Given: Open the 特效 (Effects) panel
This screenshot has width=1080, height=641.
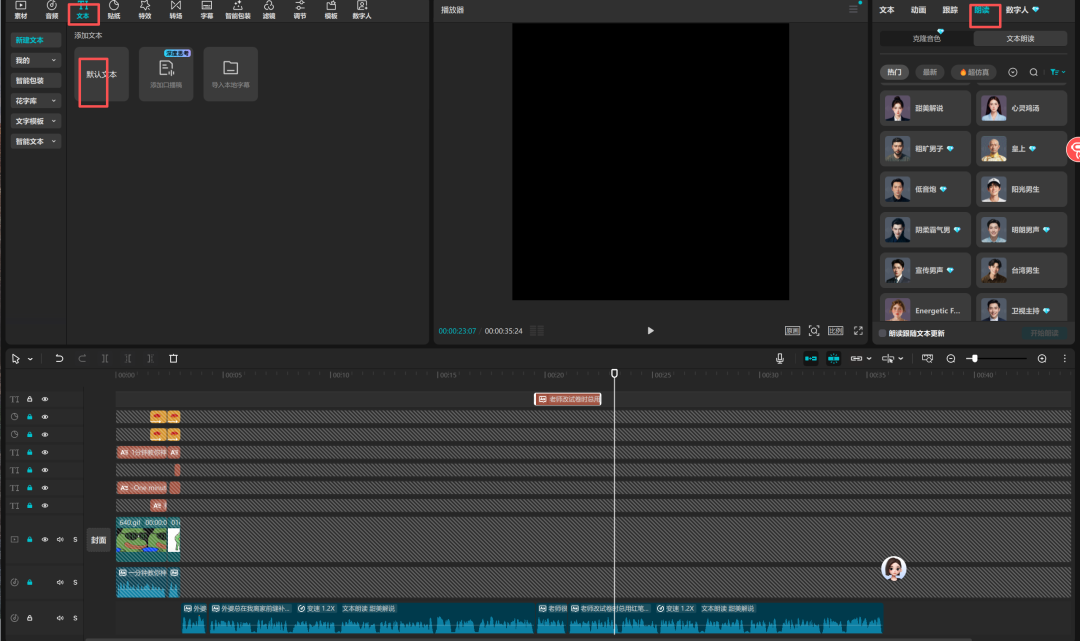Looking at the screenshot, I should tap(145, 10).
